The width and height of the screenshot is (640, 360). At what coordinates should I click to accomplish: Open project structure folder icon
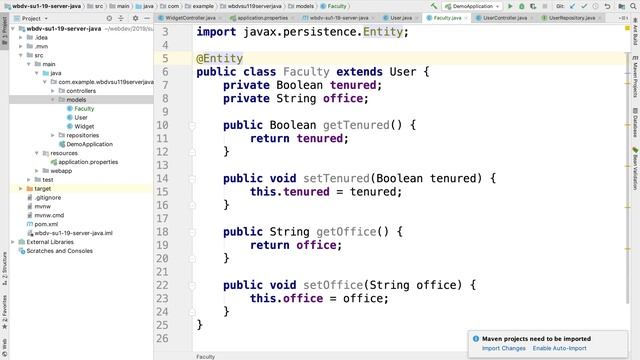[x=621, y=6]
